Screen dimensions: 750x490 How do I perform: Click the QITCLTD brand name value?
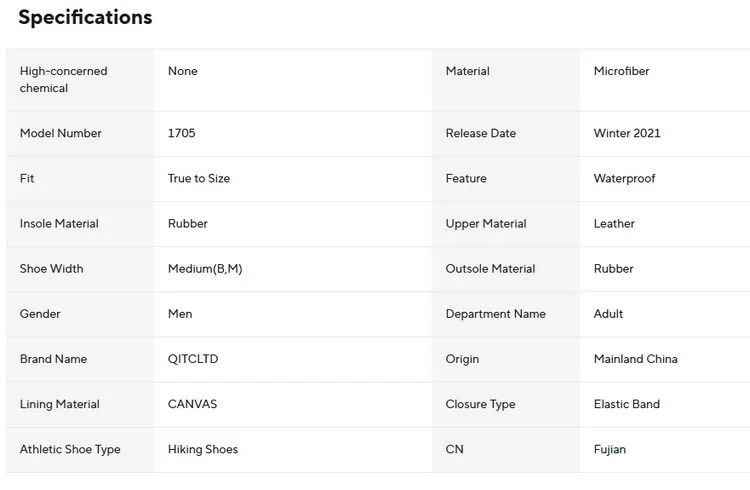coord(192,358)
